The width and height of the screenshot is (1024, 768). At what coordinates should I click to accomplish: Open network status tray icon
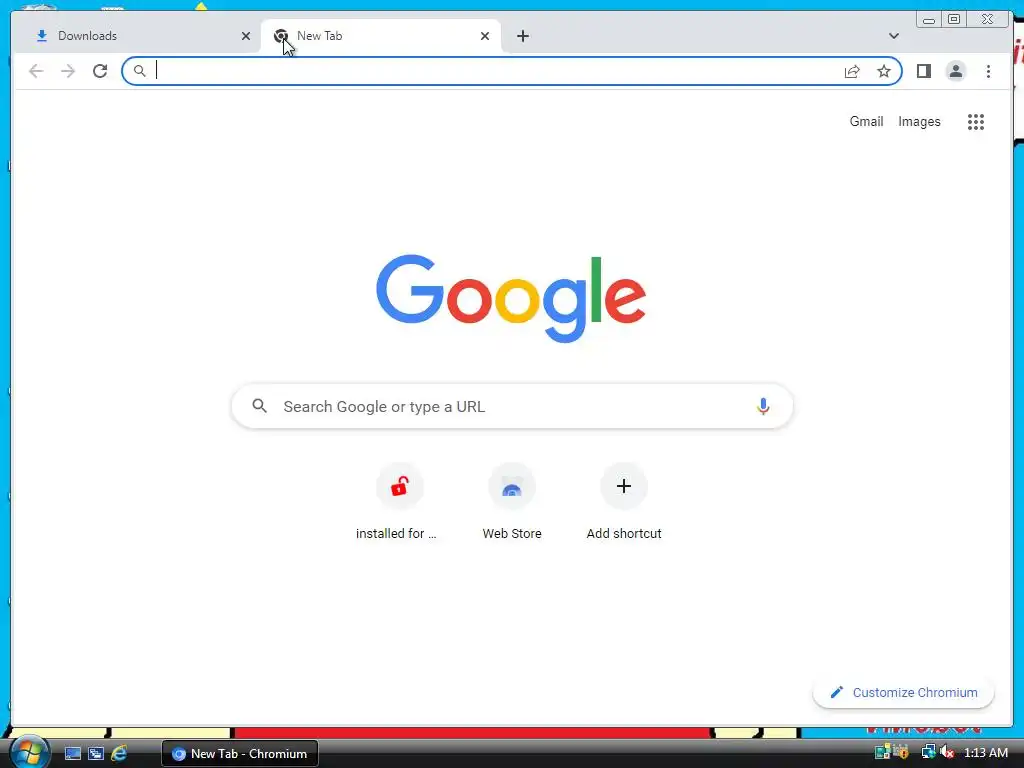tap(928, 752)
